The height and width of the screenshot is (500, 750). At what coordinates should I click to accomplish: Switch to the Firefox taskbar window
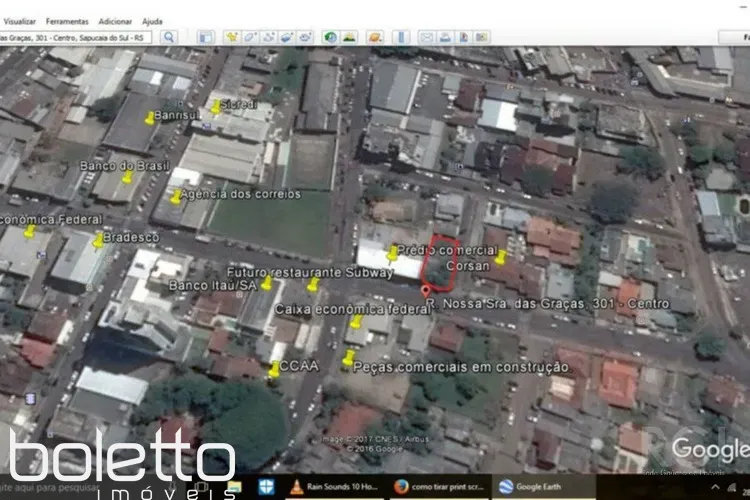coord(441,487)
